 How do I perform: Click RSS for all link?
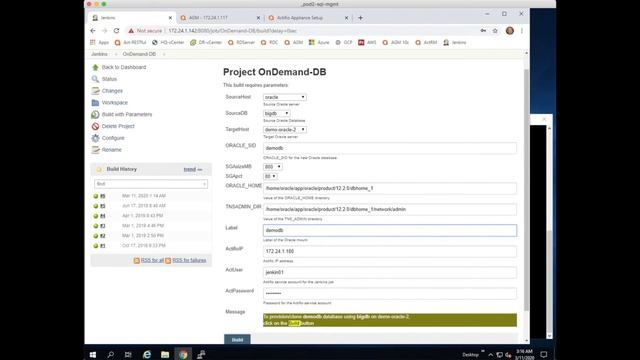(x=152, y=260)
